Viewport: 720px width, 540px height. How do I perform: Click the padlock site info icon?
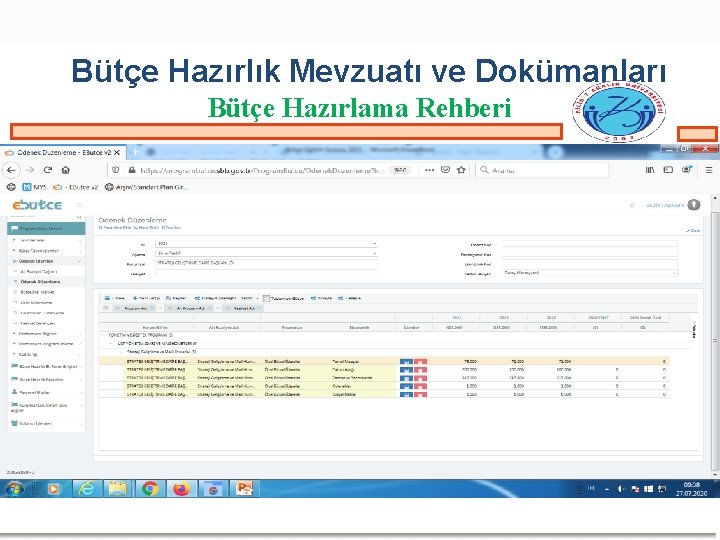pos(132,170)
